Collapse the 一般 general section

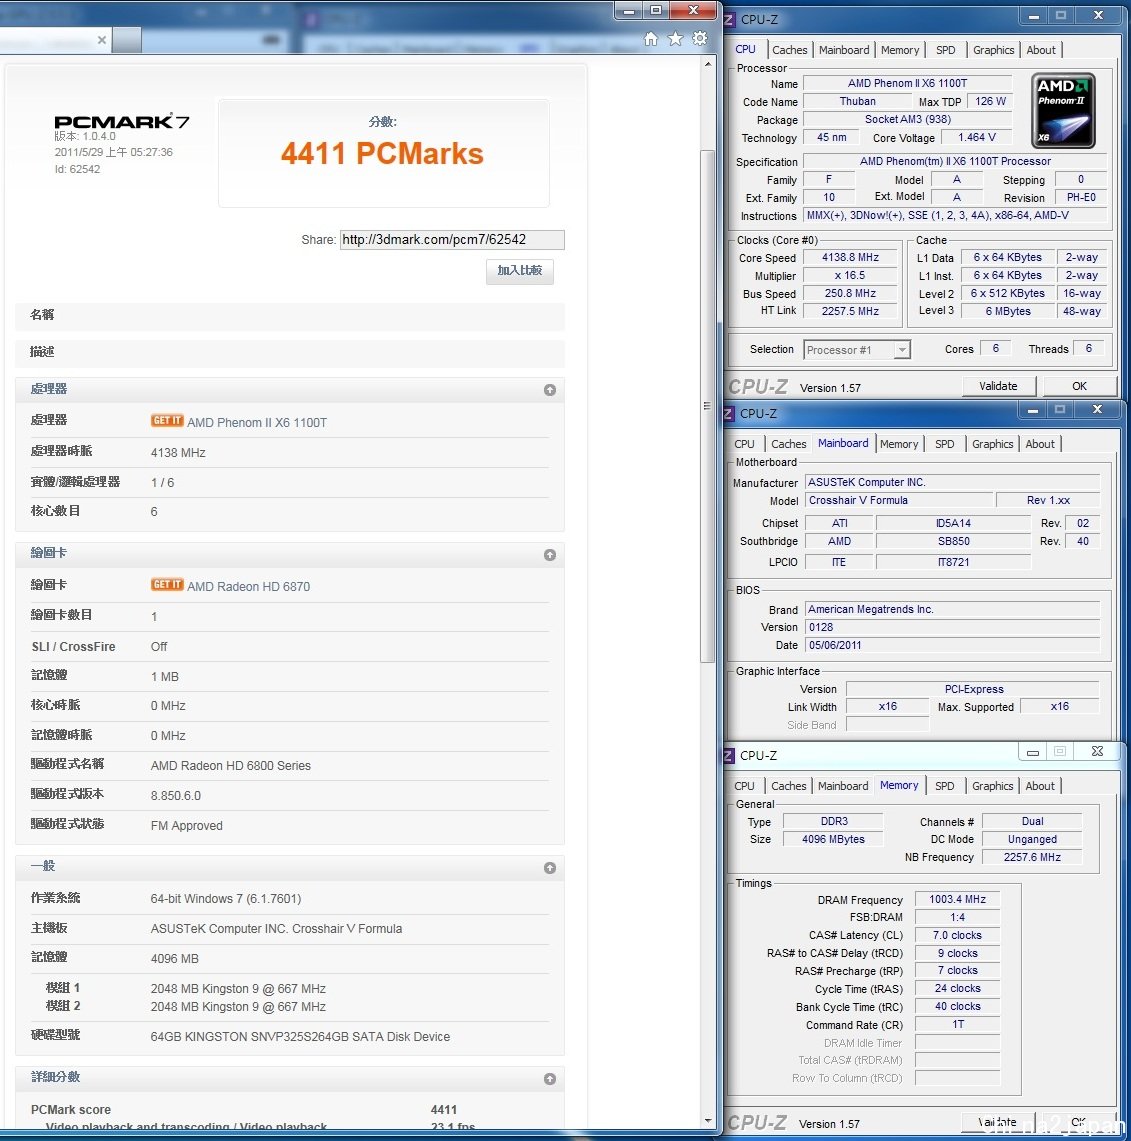pyautogui.click(x=549, y=868)
